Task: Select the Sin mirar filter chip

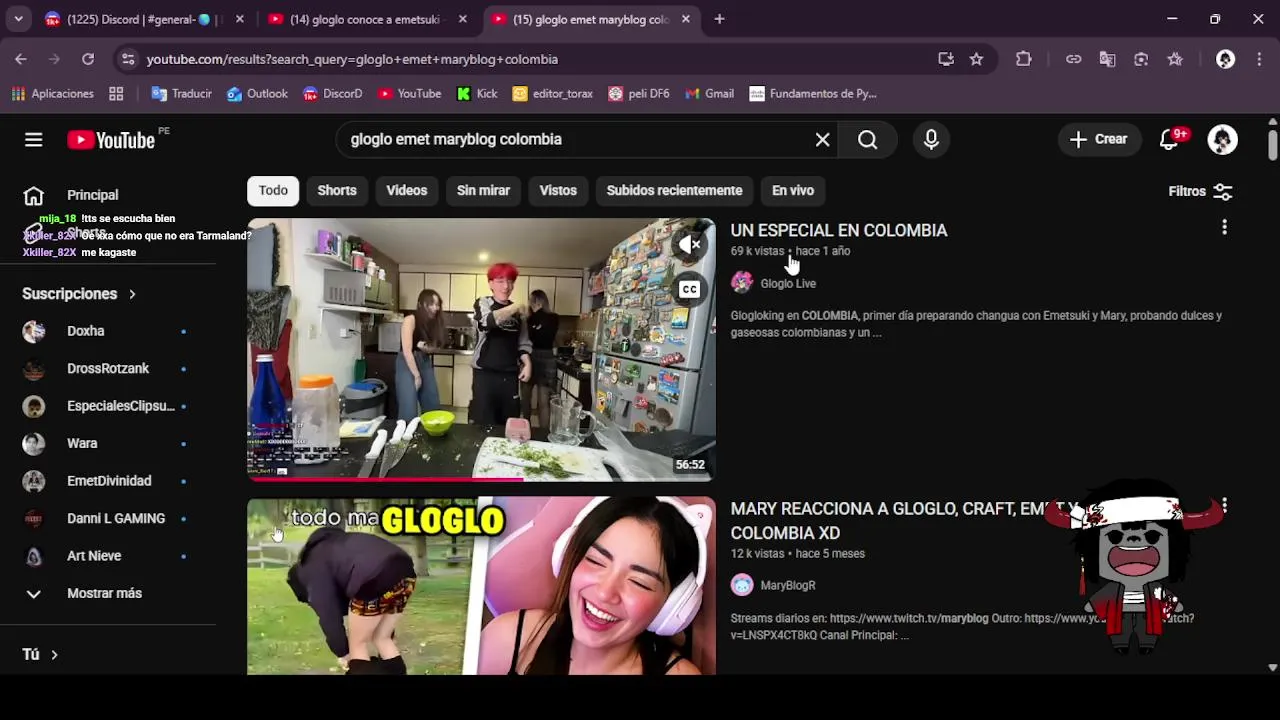Action: 483,190
